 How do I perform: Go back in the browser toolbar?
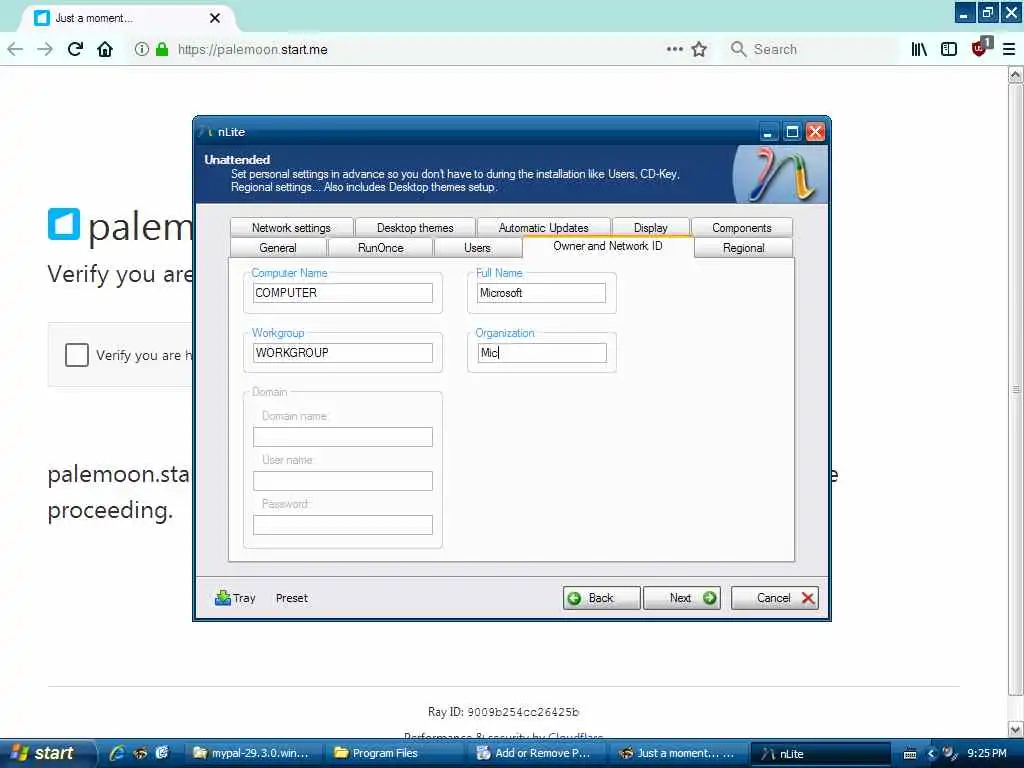(15, 50)
